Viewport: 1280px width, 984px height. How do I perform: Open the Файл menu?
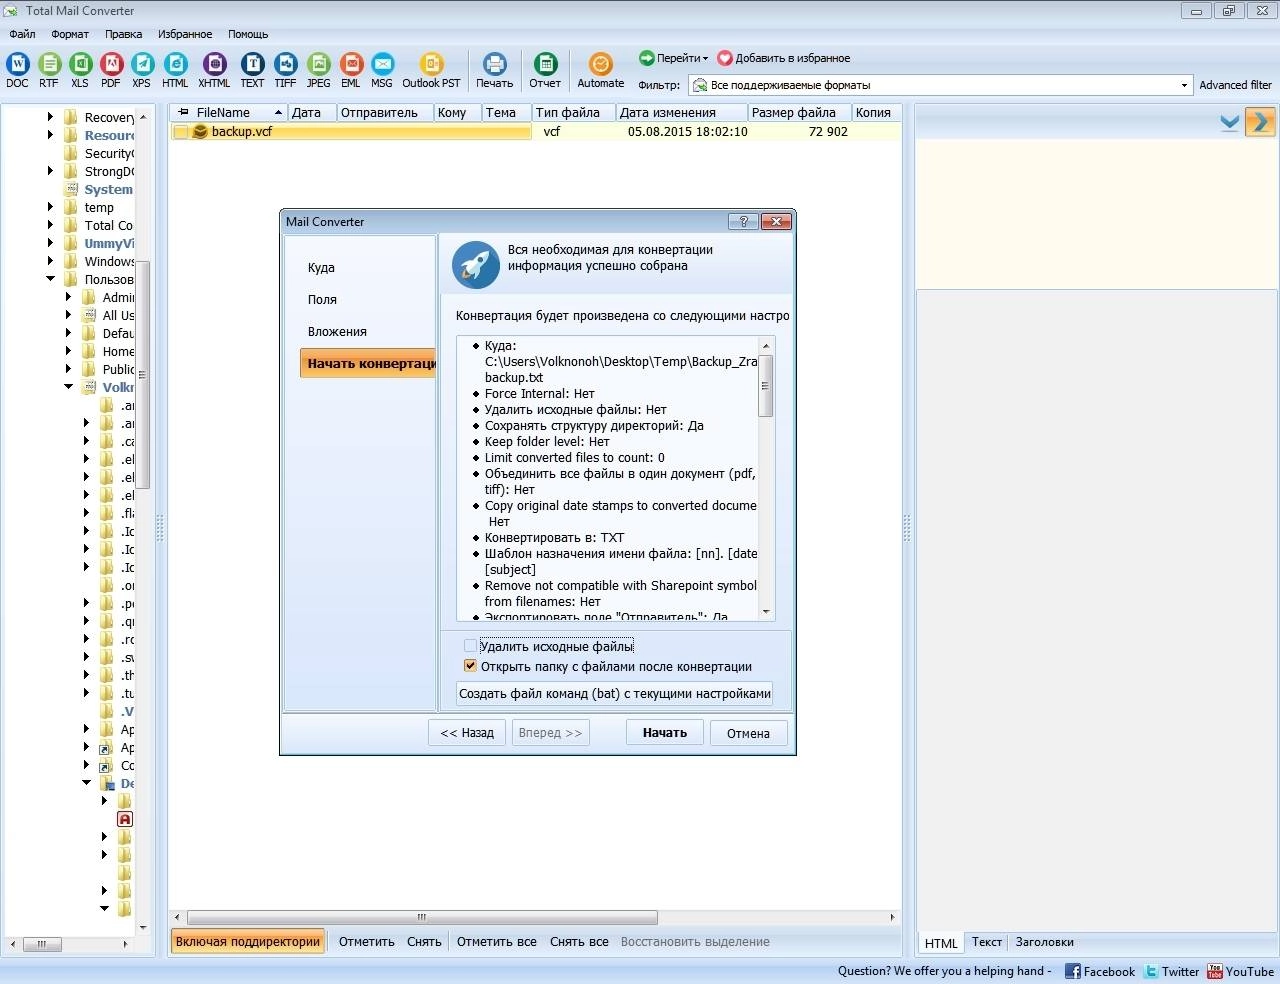[x=22, y=34]
